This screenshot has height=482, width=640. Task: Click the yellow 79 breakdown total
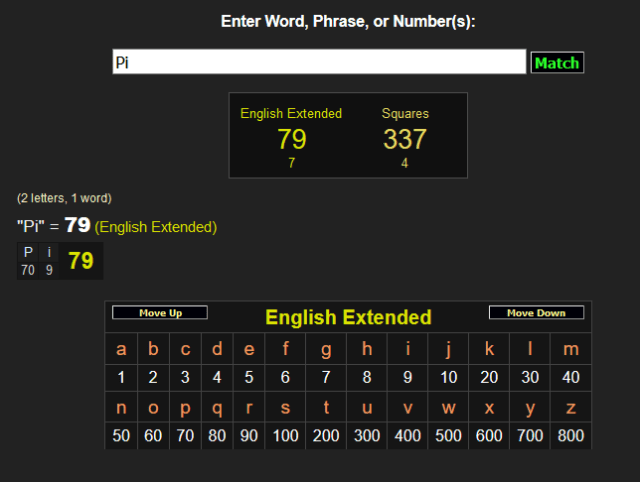(x=80, y=261)
